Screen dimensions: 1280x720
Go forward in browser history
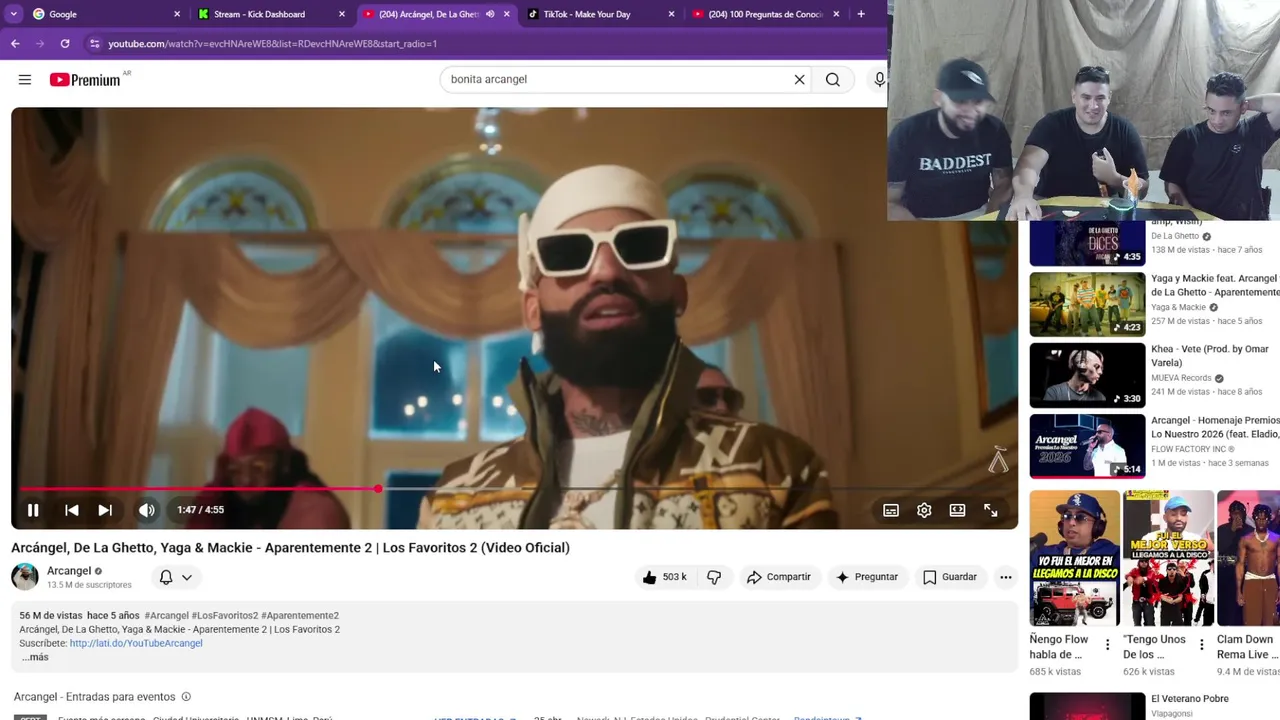[x=40, y=44]
